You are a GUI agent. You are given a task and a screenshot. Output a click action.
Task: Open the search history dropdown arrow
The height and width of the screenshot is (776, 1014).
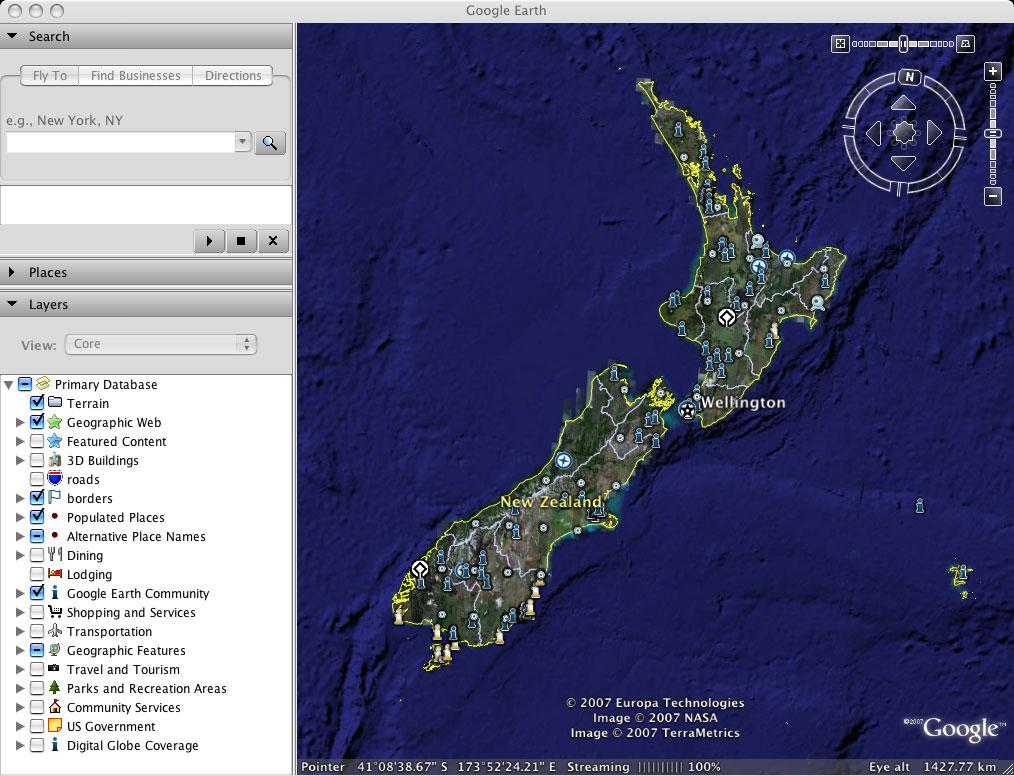point(243,142)
